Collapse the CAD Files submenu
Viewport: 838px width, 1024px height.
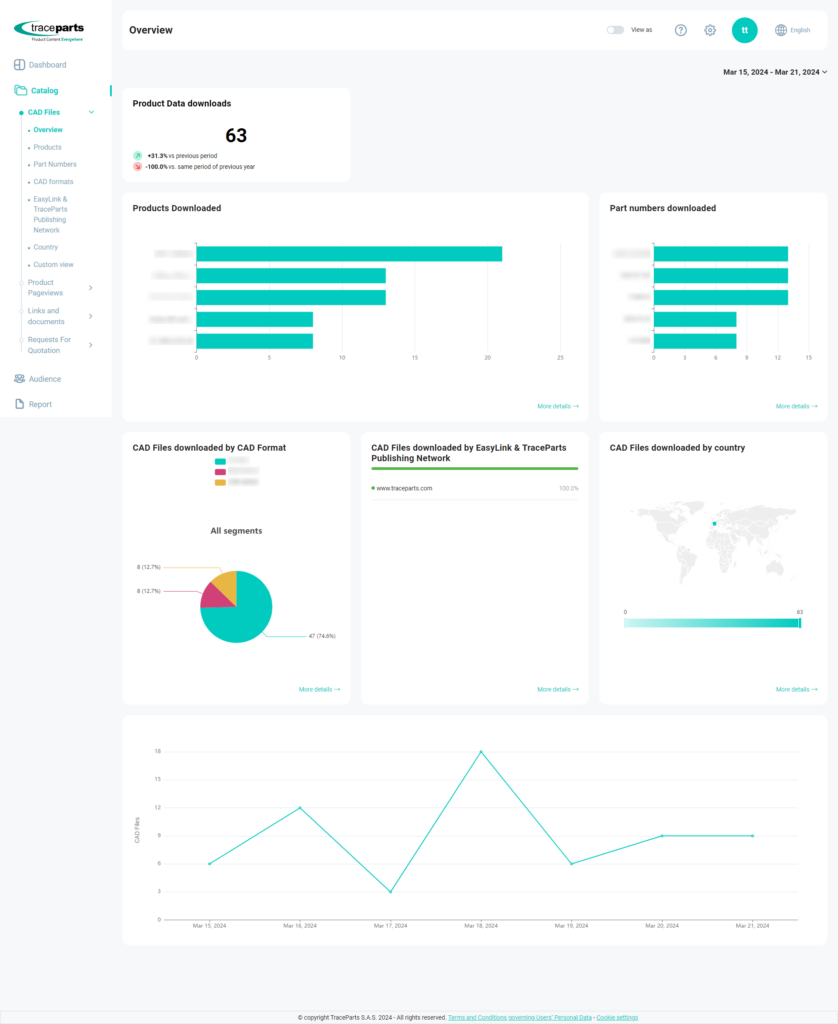(x=91, y=112)
